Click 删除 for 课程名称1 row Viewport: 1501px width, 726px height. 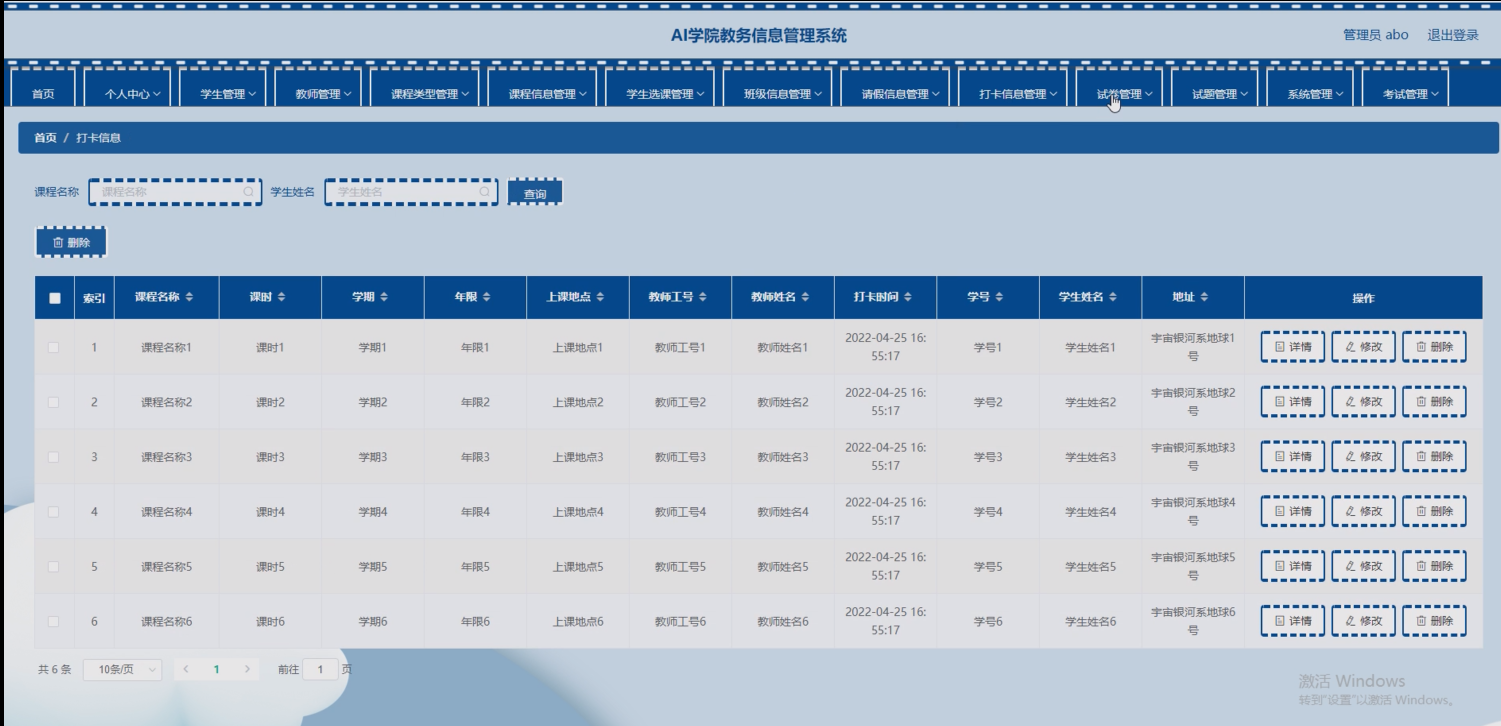[1434, 347]
